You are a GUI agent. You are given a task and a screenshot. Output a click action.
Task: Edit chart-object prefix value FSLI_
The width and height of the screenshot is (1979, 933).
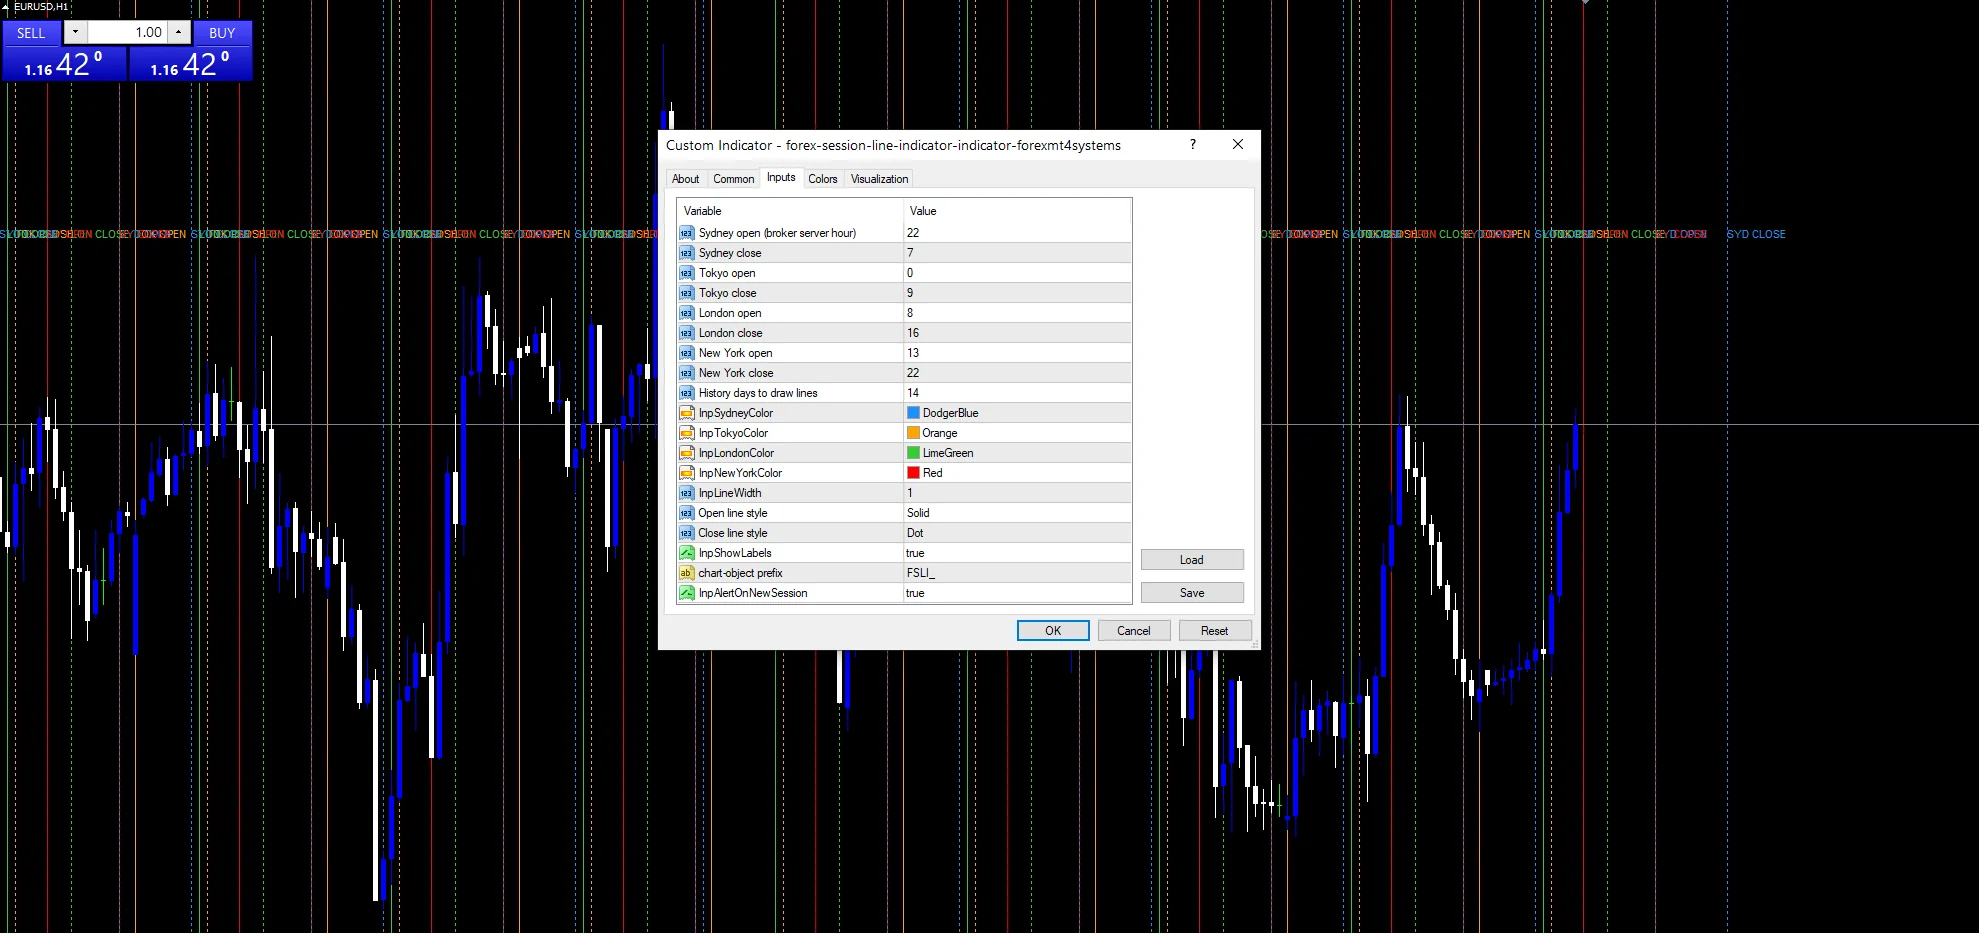[1017, 573]
